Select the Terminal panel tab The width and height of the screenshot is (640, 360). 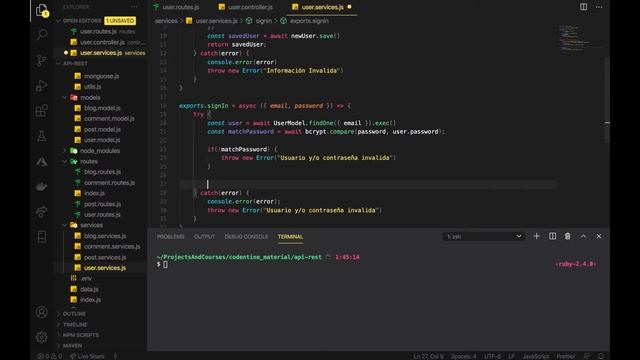[290, 237]
